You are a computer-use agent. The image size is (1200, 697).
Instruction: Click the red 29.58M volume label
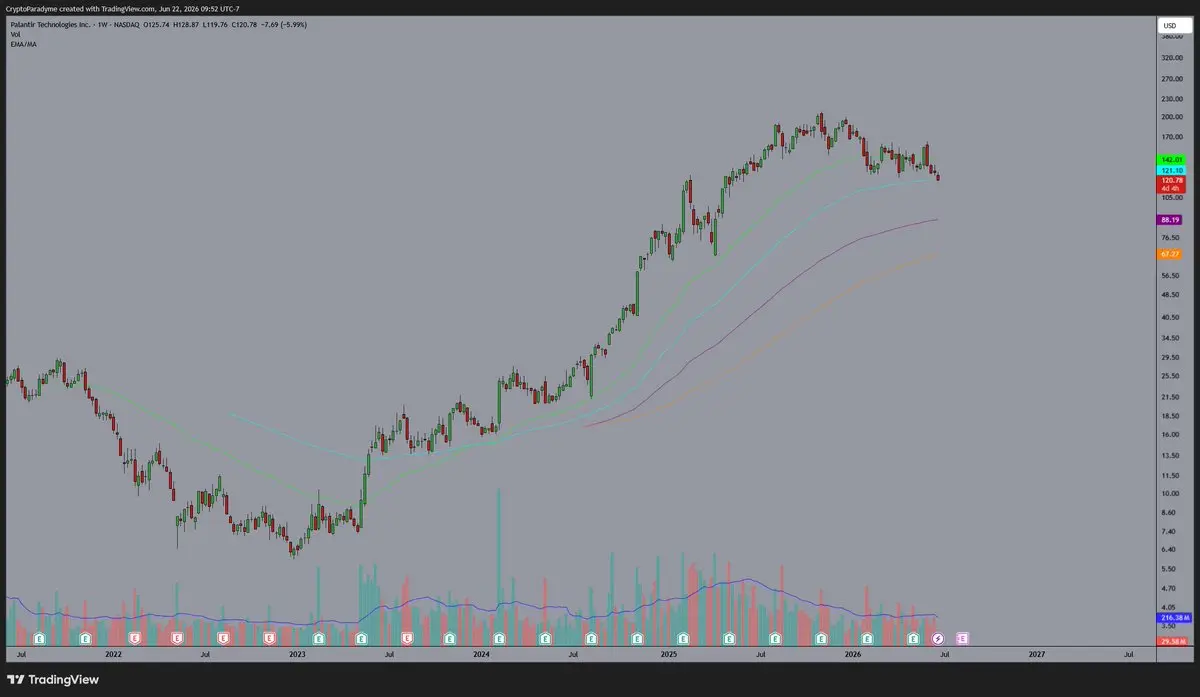click(1170, 641)
